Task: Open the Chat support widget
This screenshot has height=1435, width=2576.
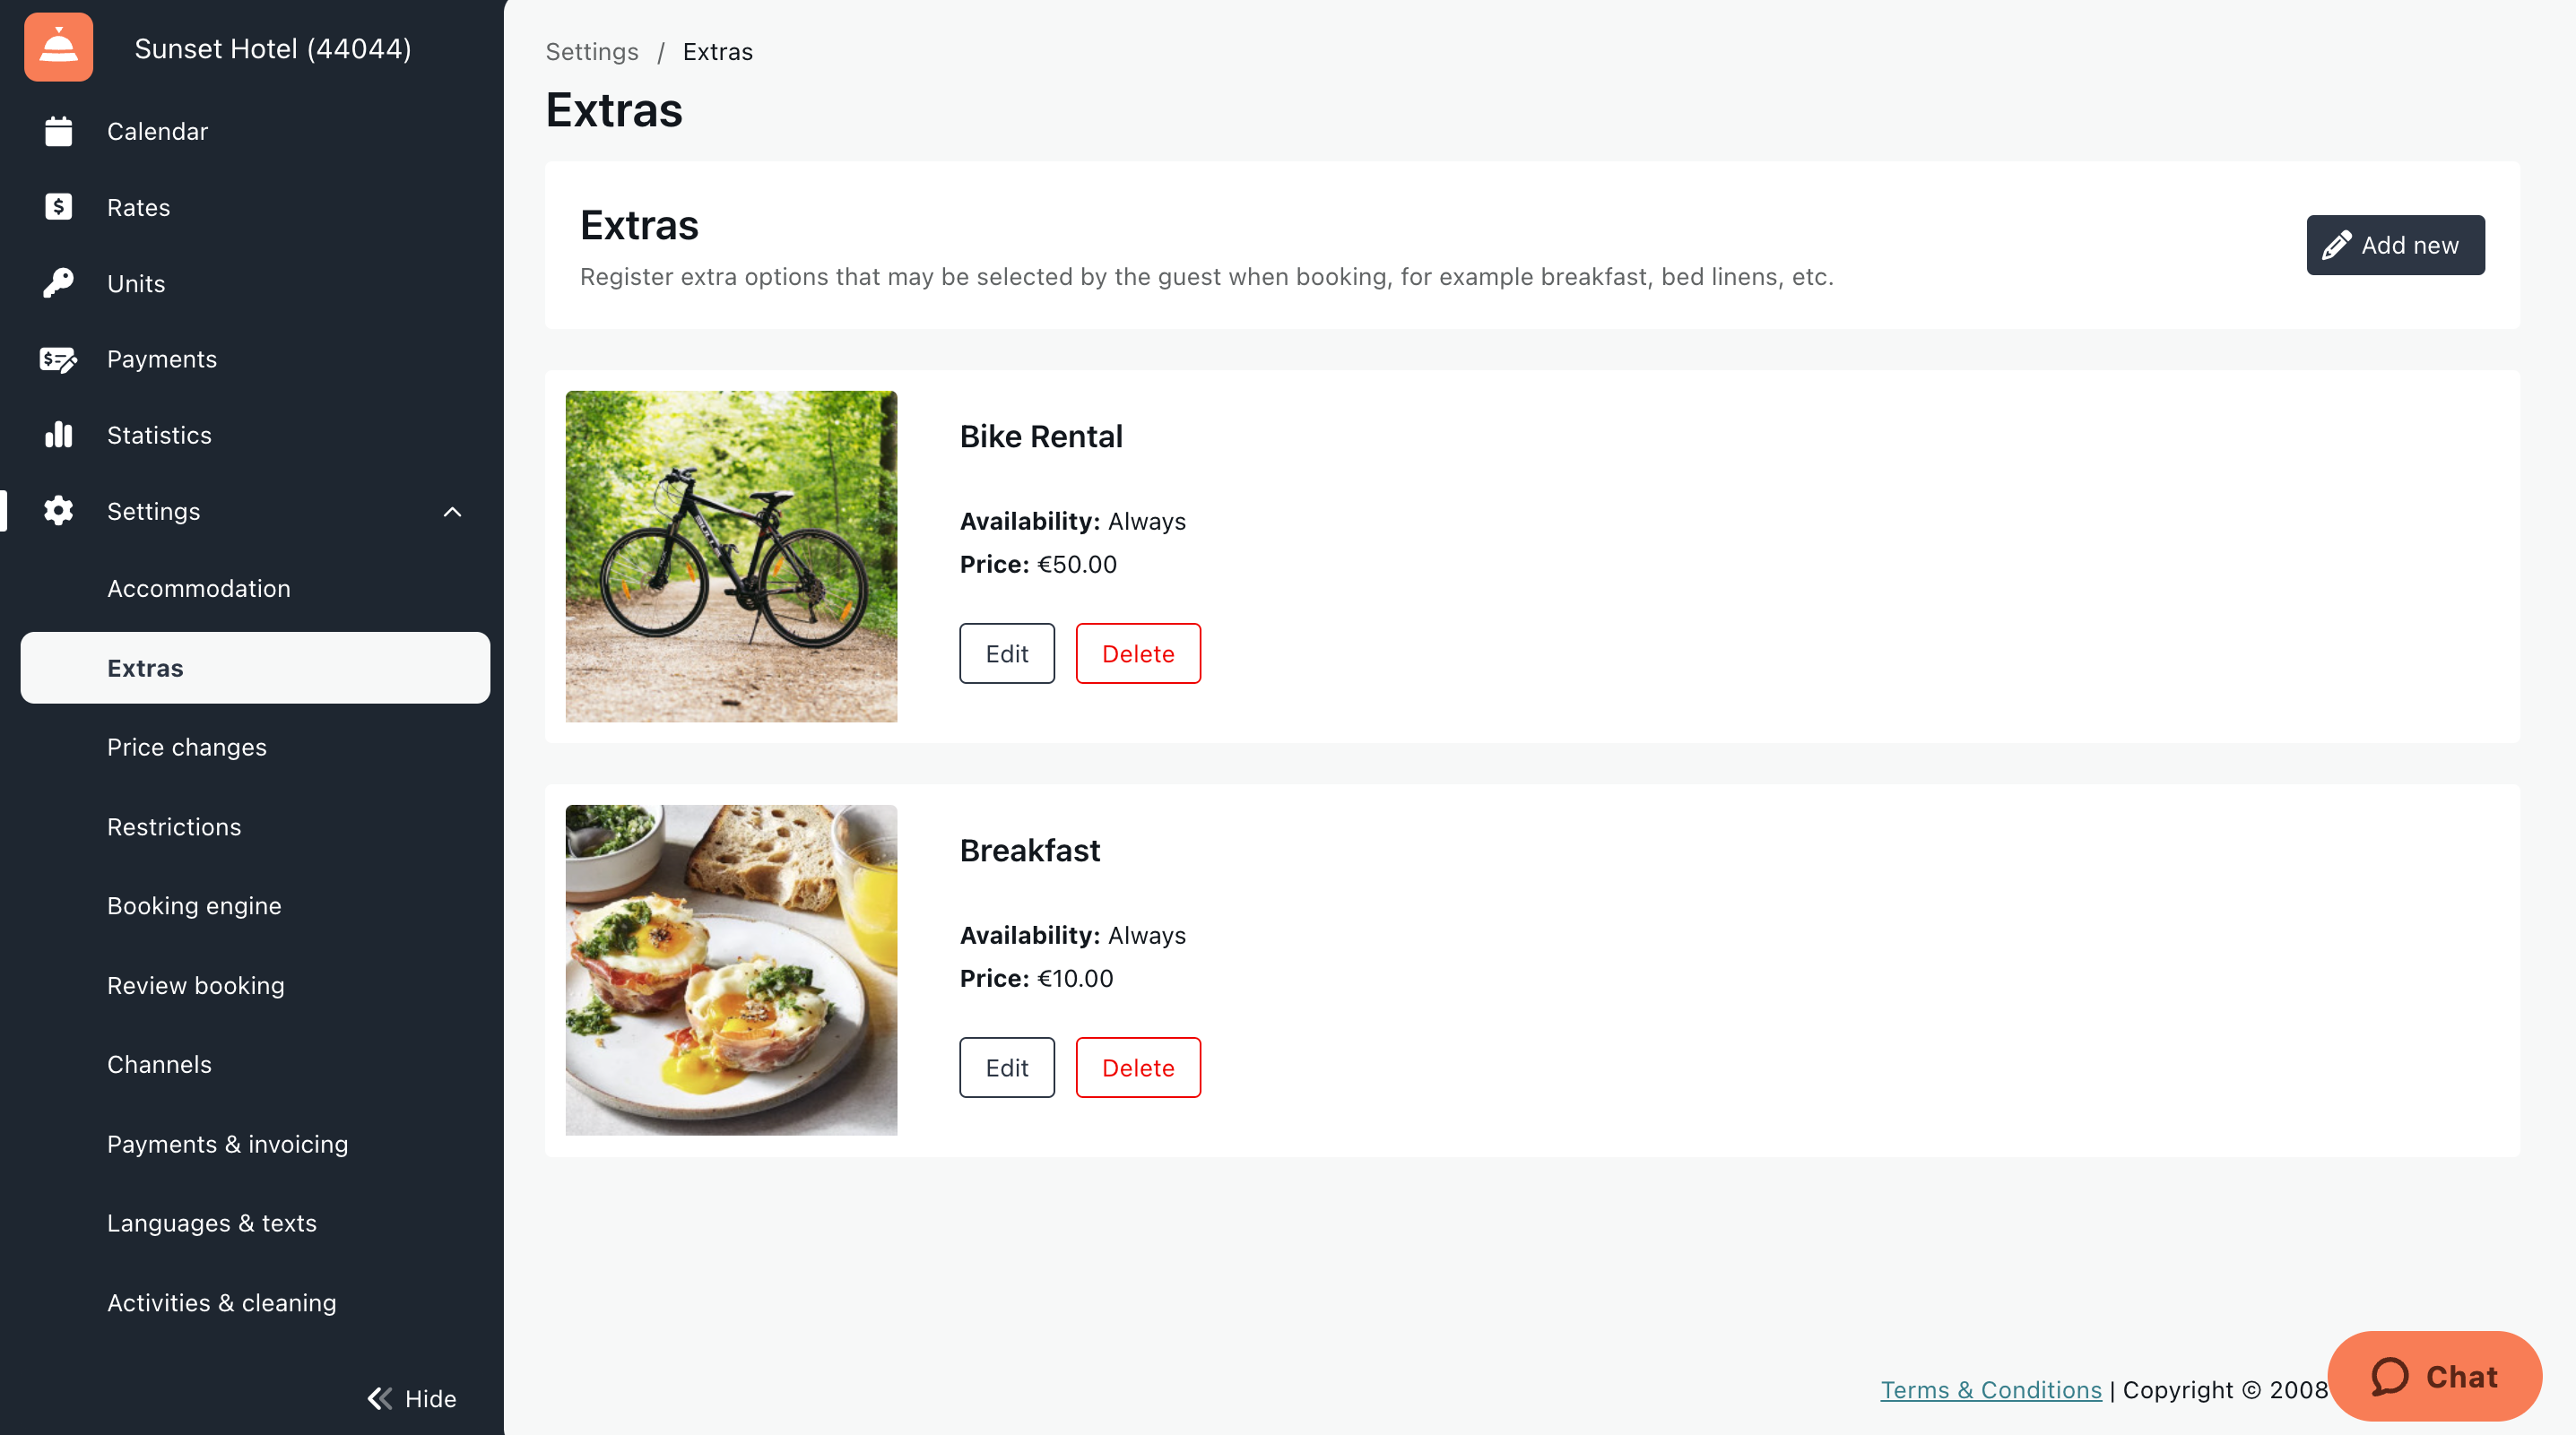Action: 2434,1376
